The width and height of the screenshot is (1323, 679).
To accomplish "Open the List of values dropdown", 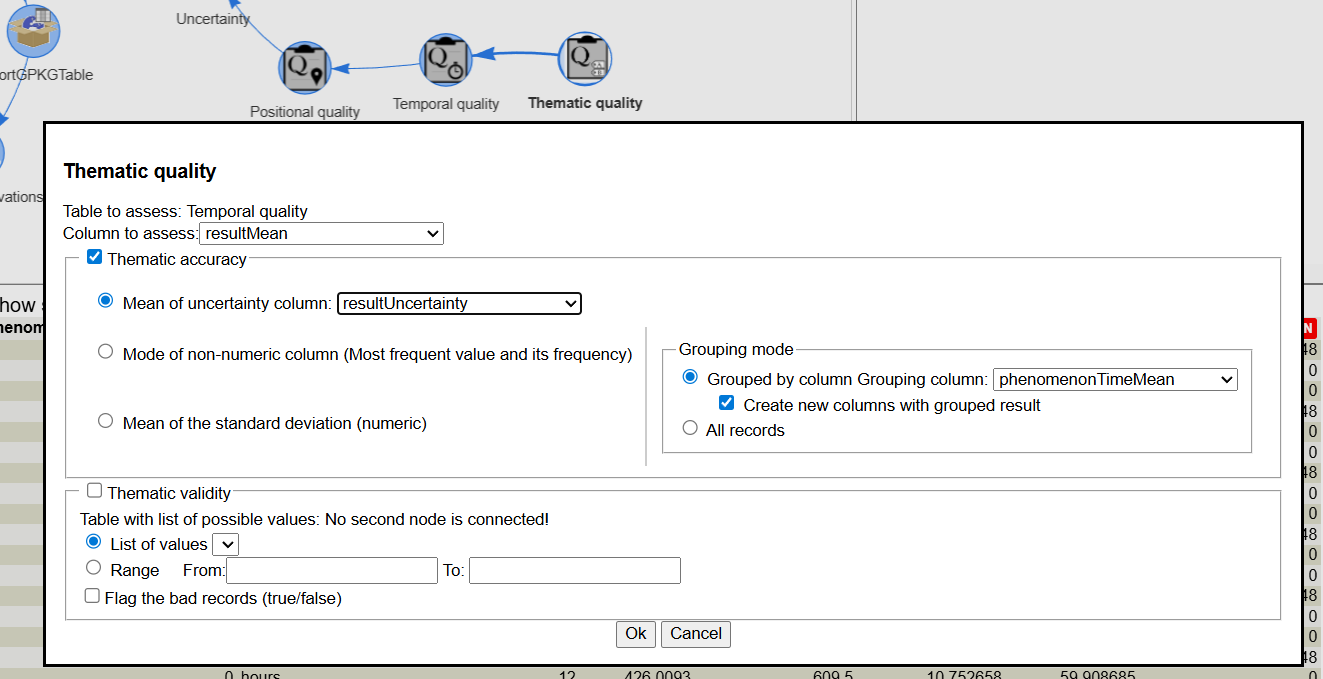I will (226, 544).
